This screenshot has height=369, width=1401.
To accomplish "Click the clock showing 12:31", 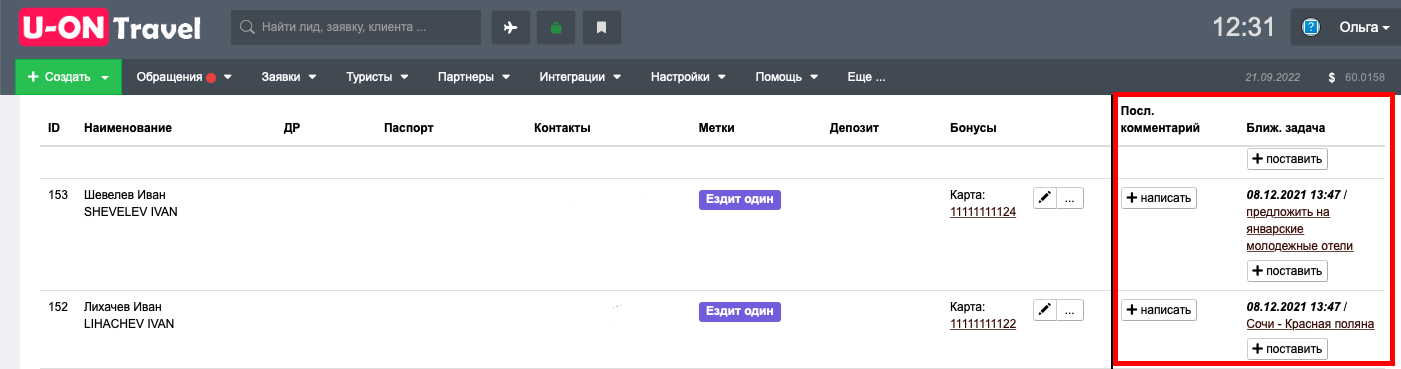I will 1243,28.
